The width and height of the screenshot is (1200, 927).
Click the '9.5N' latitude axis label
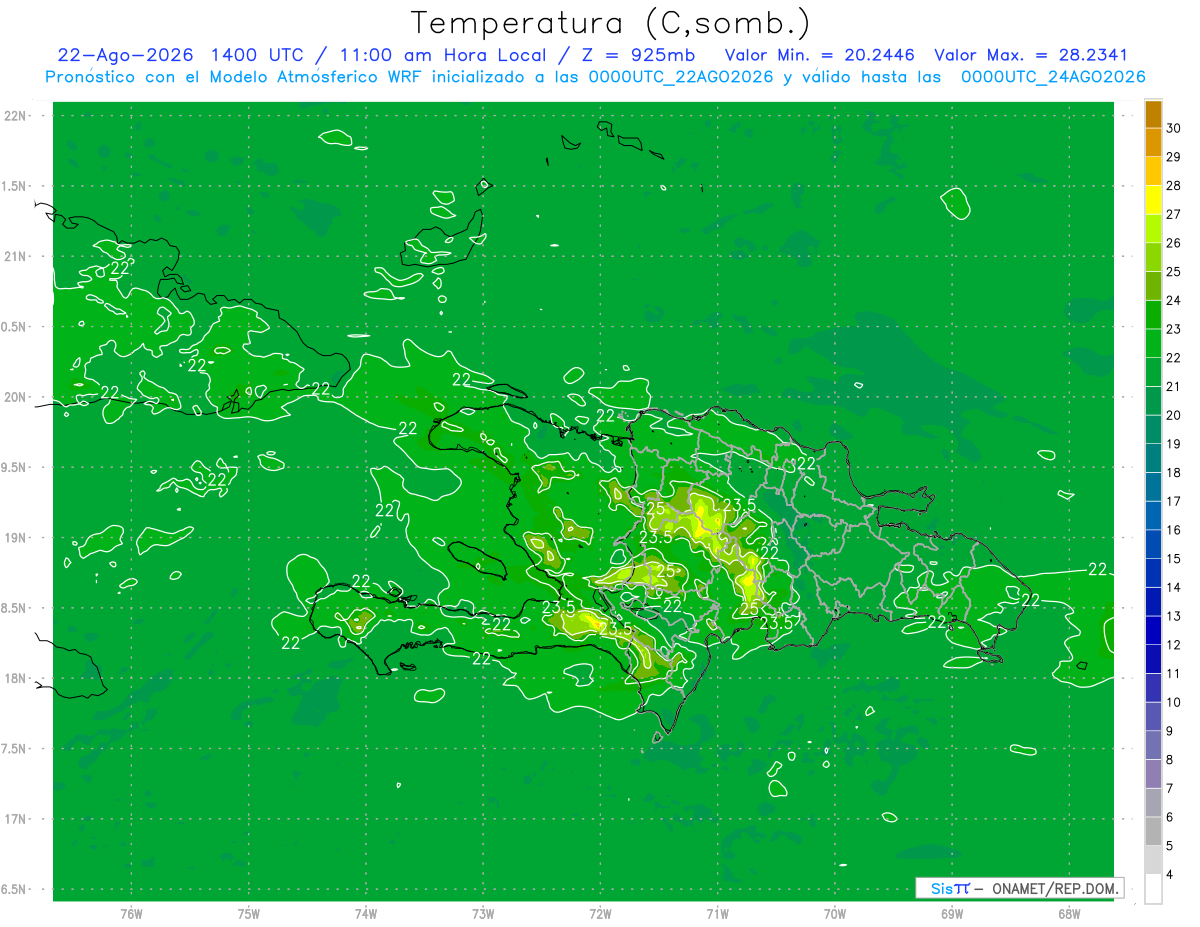(16, 467)
